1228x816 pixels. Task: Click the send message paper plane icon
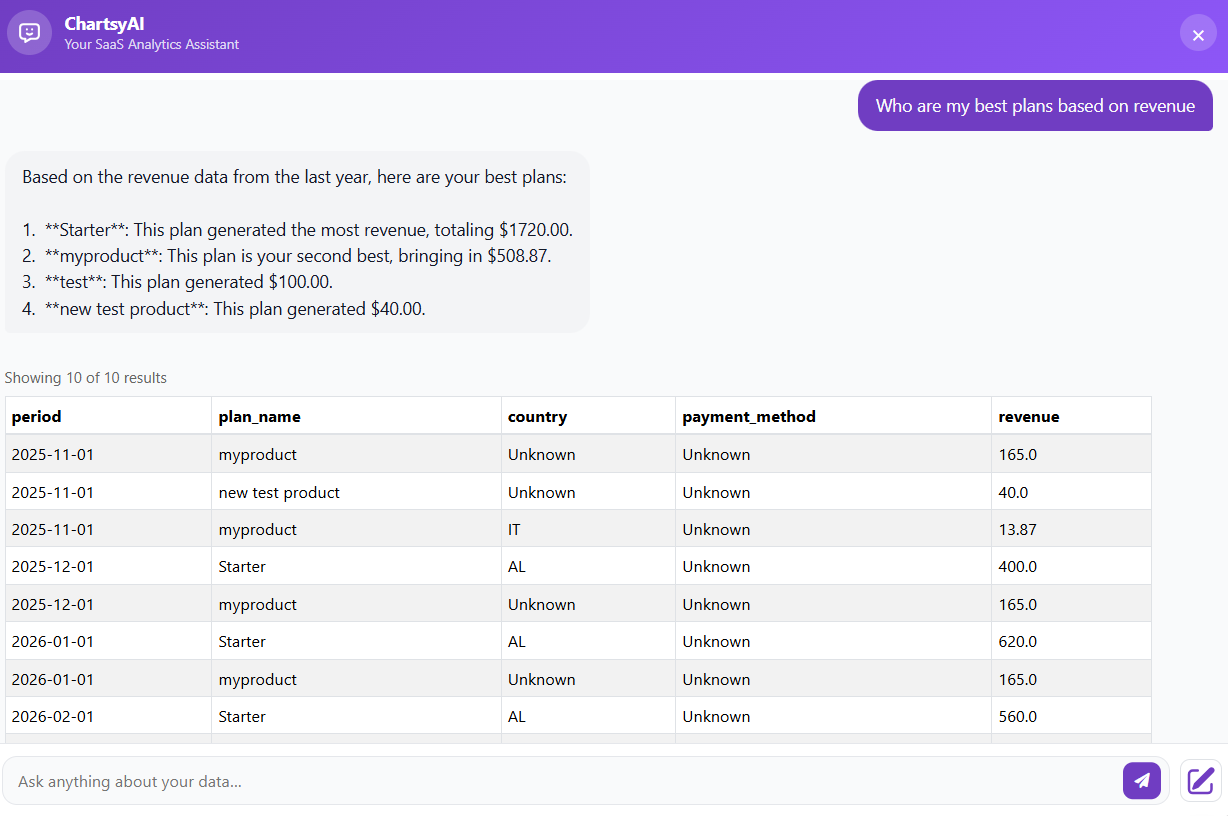click(1142, 781)
